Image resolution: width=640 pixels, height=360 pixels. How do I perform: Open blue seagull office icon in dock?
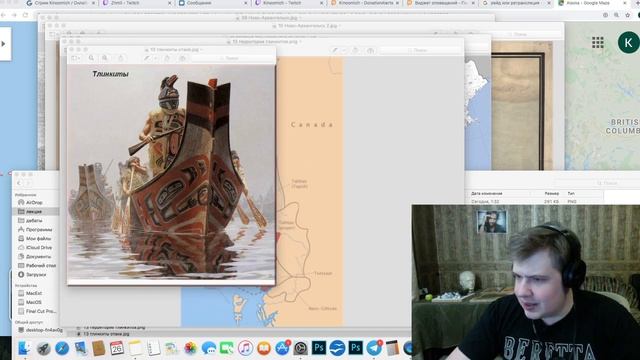(x=337, y=348)
